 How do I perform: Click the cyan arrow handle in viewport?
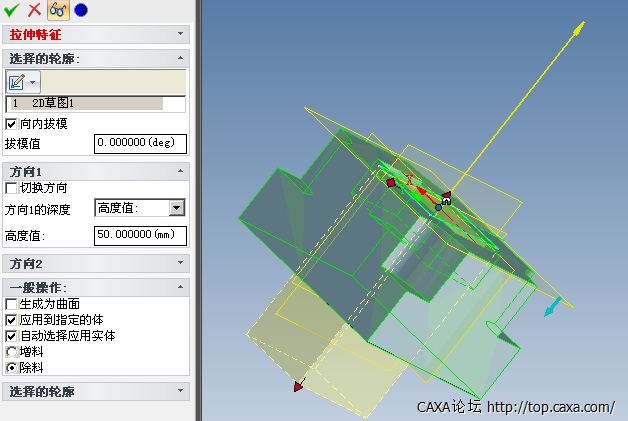coord(554,307)
